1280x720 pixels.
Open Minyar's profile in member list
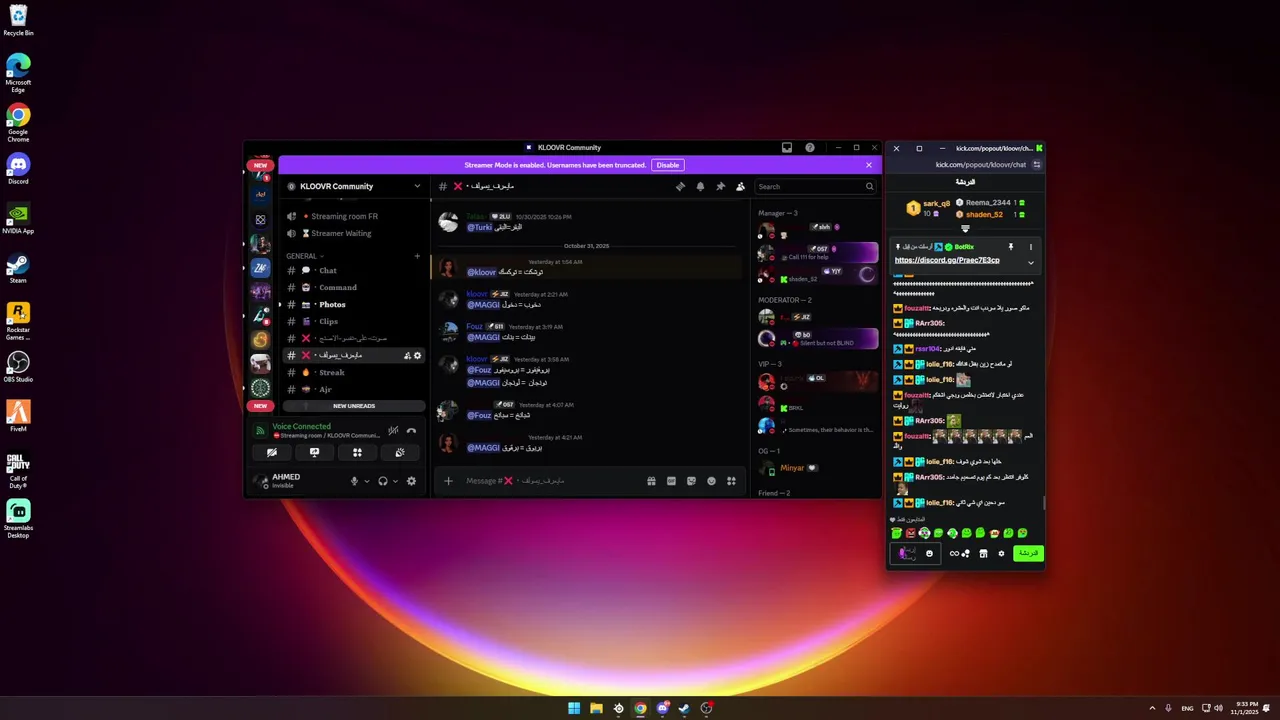pyautogui.click(x=793, y=468)
